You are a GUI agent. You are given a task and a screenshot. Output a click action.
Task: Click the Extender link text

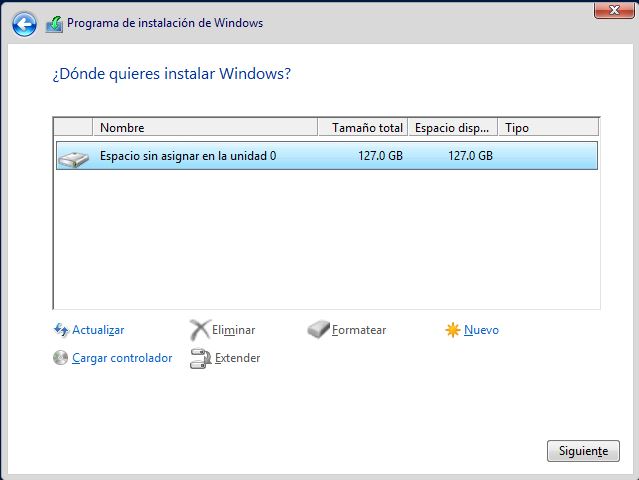[238, 358]
